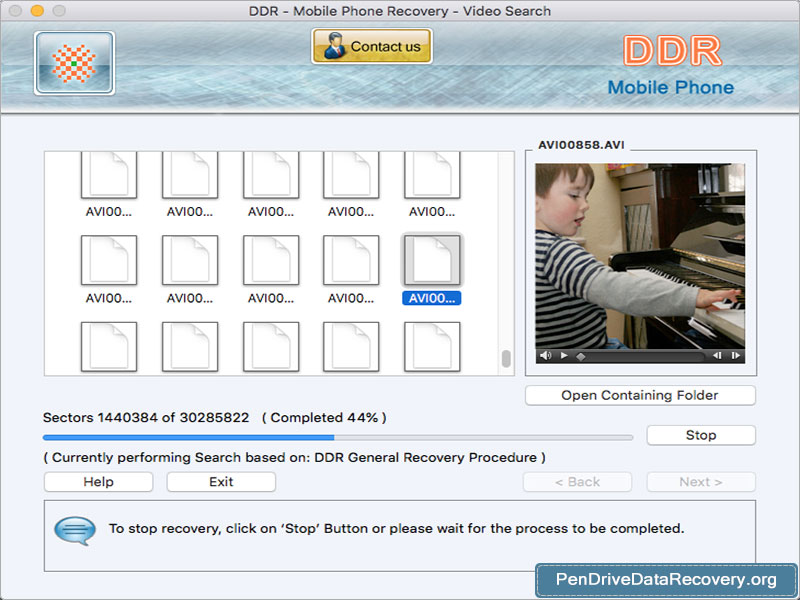Click the Sectors 1440384 of 30285822 text
The image size is (800, 600).
pyautogui.click(x=146, y=418)
